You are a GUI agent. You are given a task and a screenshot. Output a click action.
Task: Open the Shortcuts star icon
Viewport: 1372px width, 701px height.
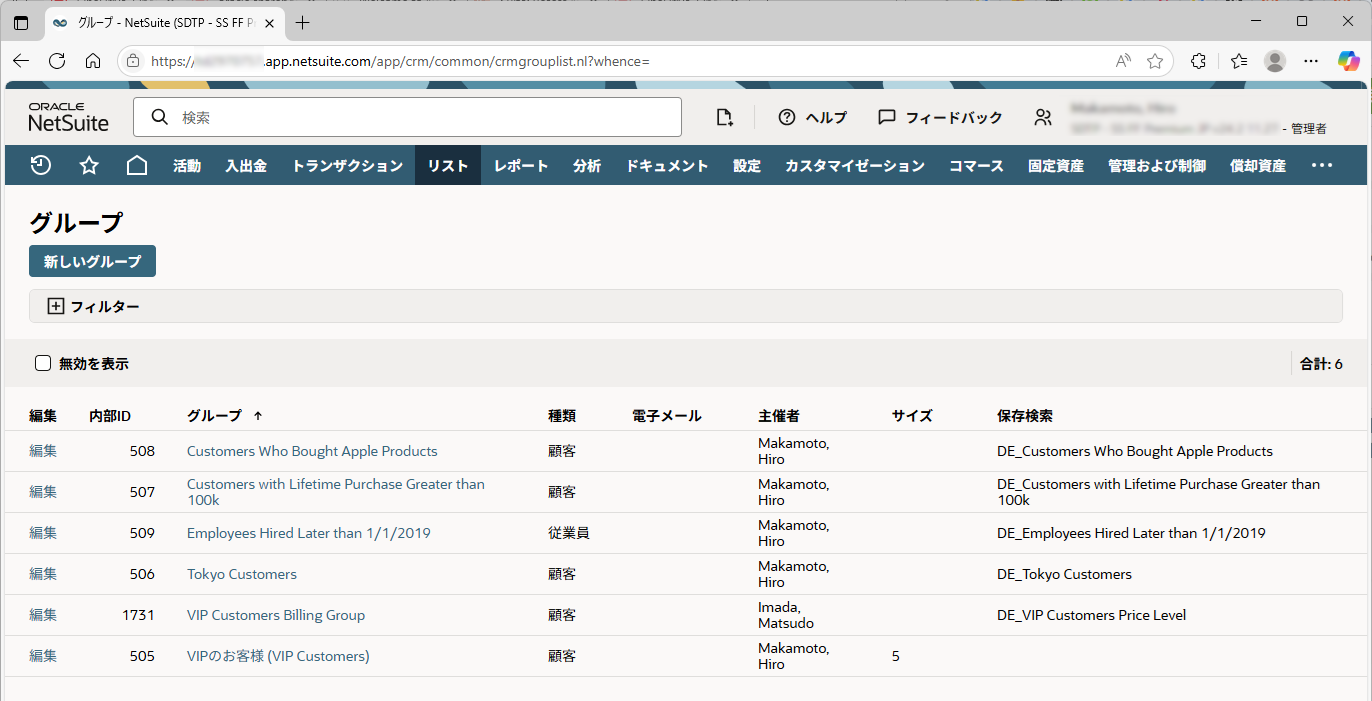coord(89,165)
